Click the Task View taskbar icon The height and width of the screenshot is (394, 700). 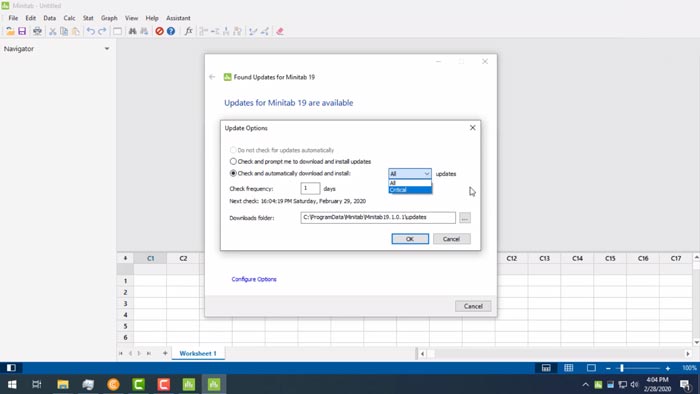pyautogui.click(x=37, y=384)
